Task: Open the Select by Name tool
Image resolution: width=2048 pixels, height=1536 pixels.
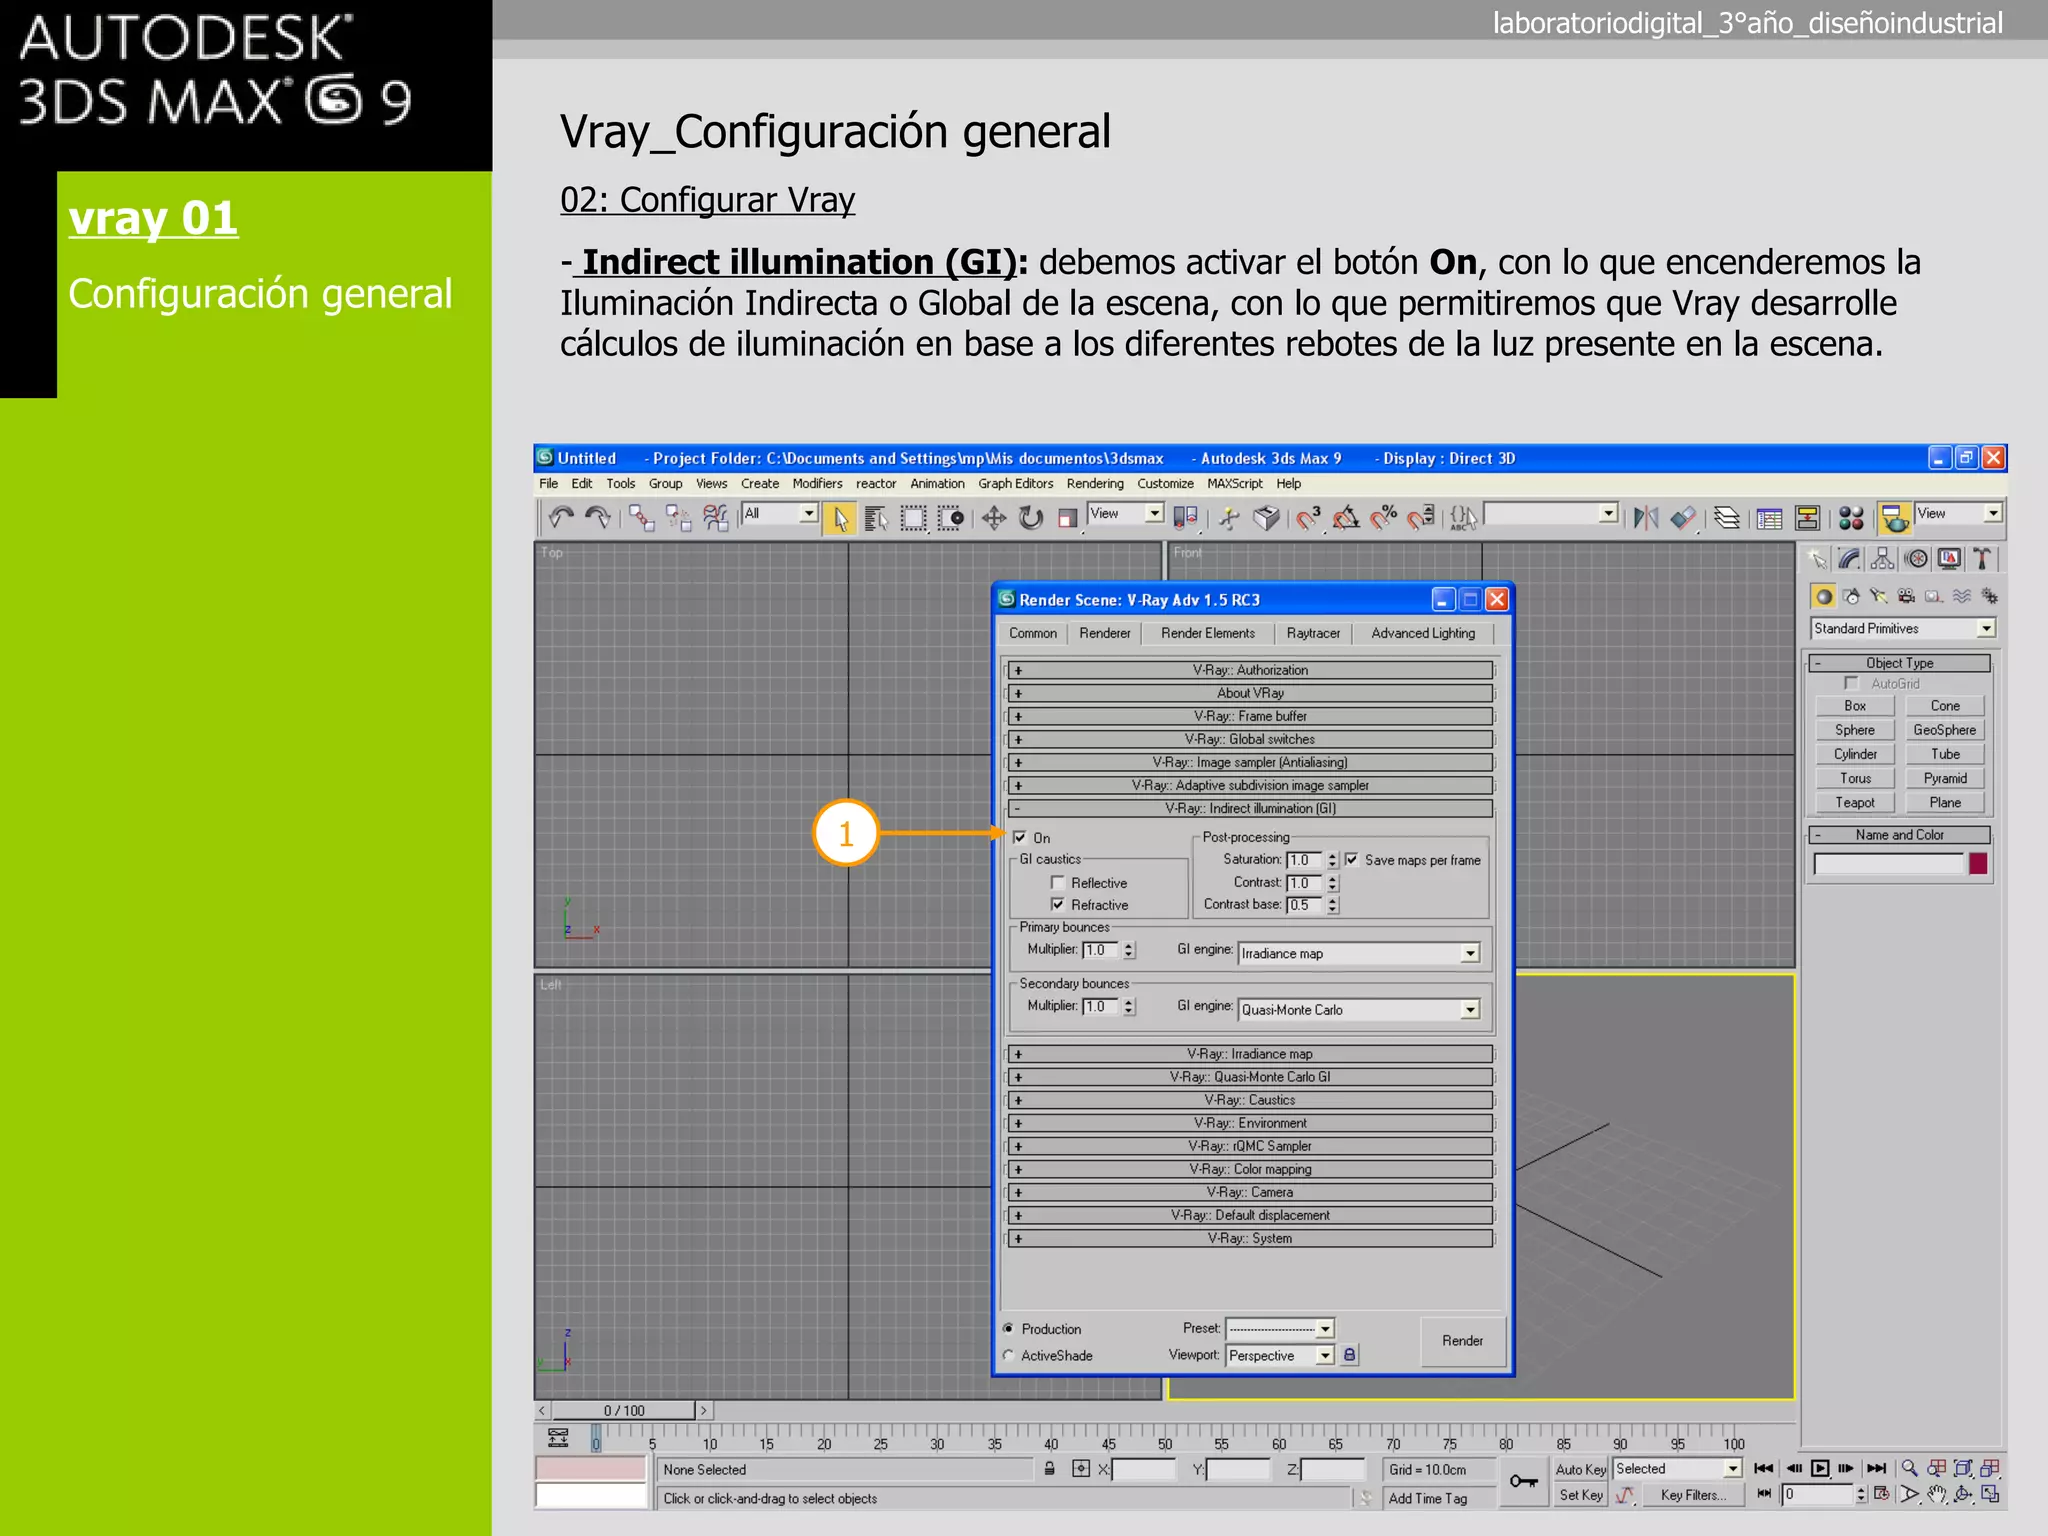Action: (877, 518)
